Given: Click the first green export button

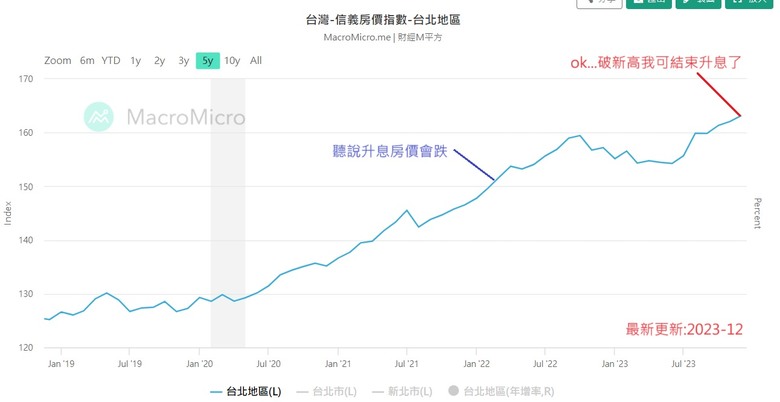Looking at the screenshot, I should click(x=649, y=3).
